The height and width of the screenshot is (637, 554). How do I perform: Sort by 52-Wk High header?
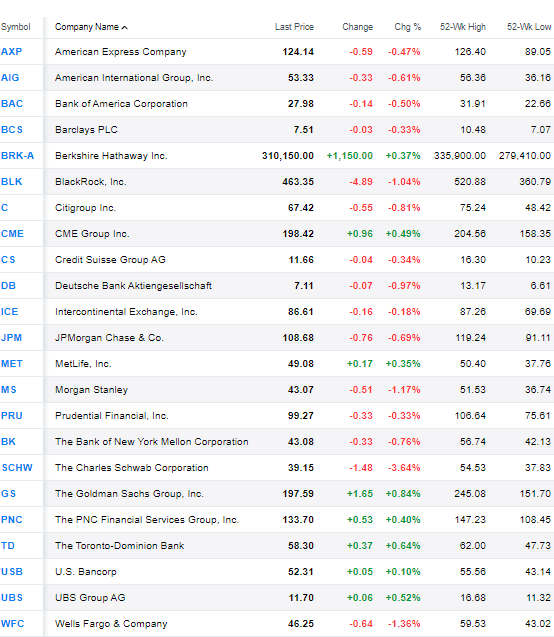pos(463,27)
